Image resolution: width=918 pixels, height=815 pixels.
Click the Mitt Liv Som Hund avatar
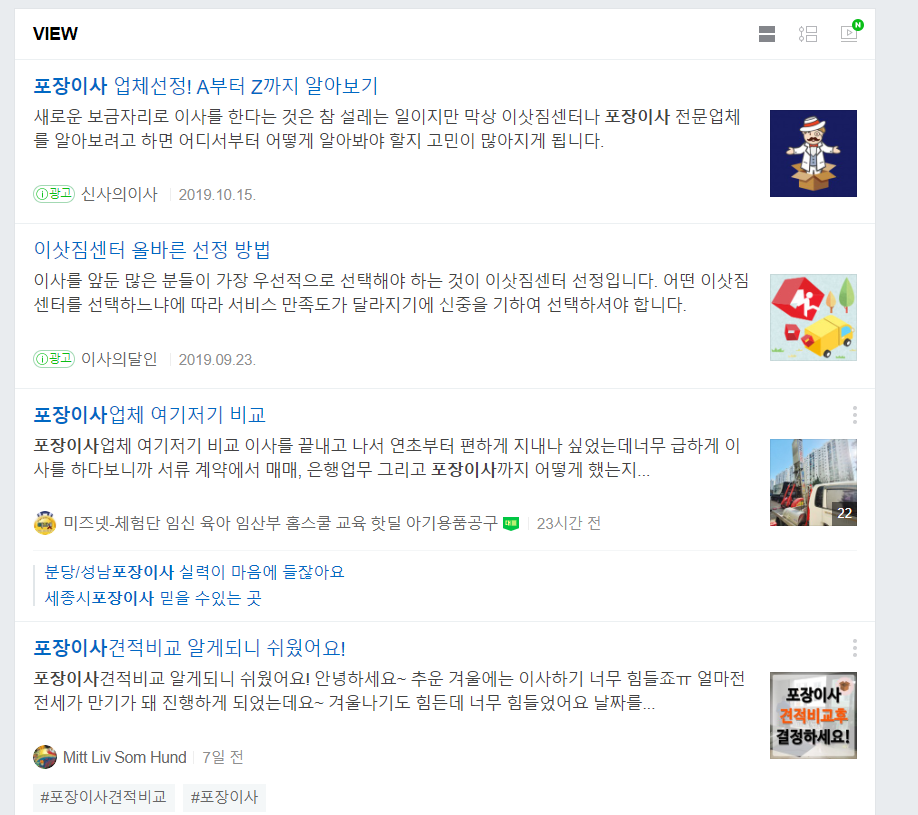[45, 757]
